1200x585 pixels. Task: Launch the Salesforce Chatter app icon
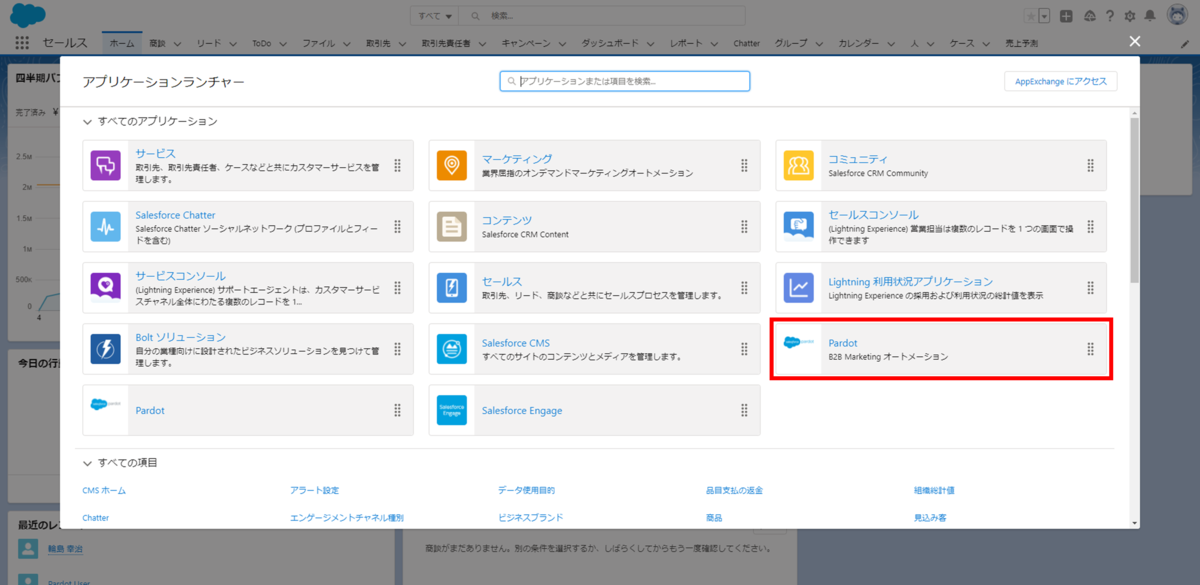(105, 227)
